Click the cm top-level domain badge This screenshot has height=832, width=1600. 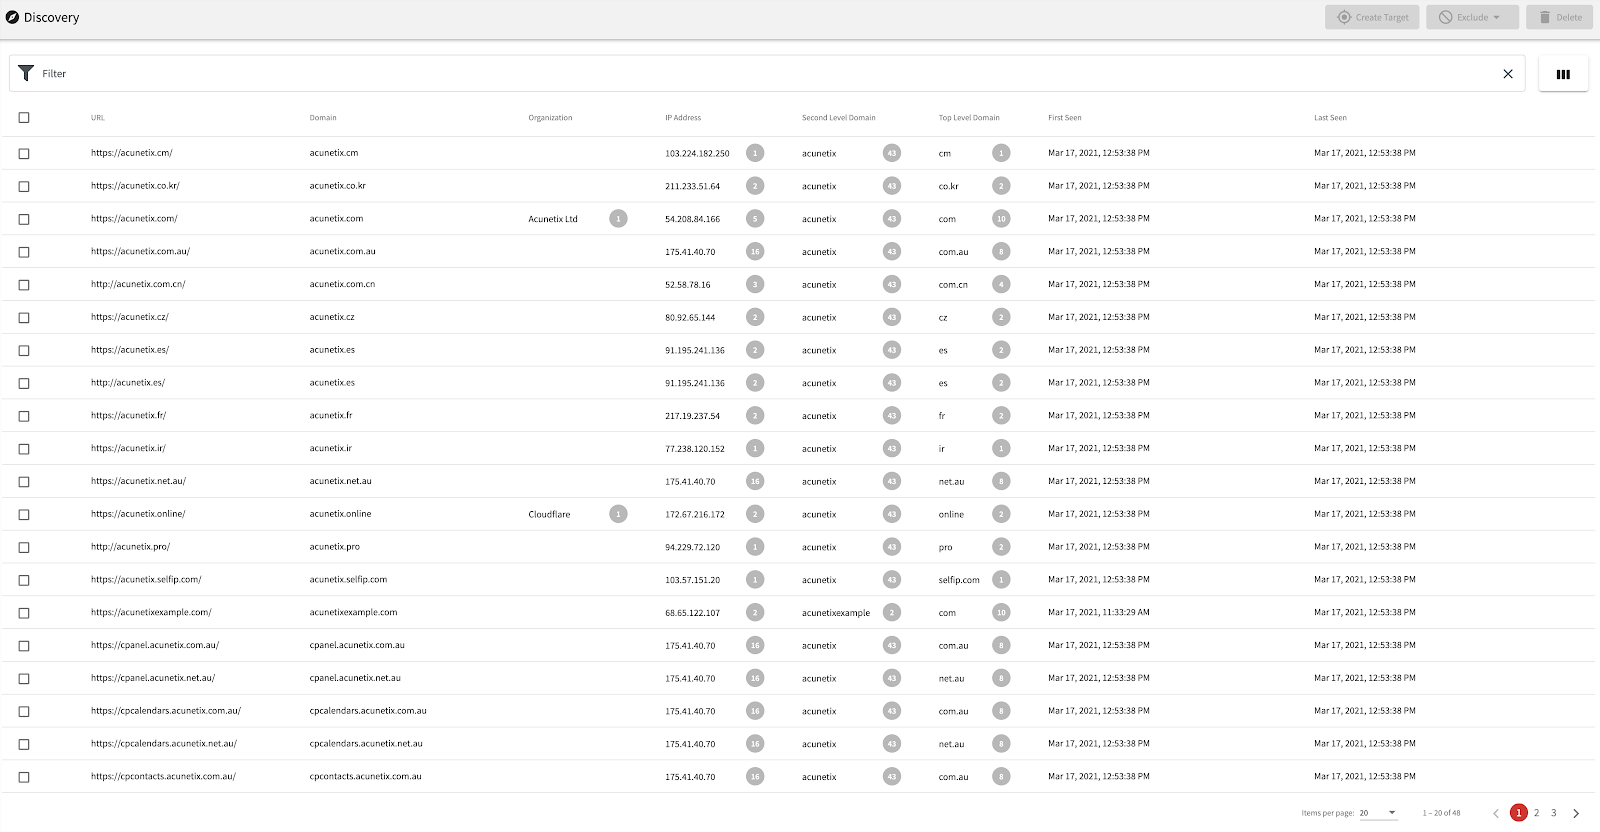click(x=1001, y=153)
